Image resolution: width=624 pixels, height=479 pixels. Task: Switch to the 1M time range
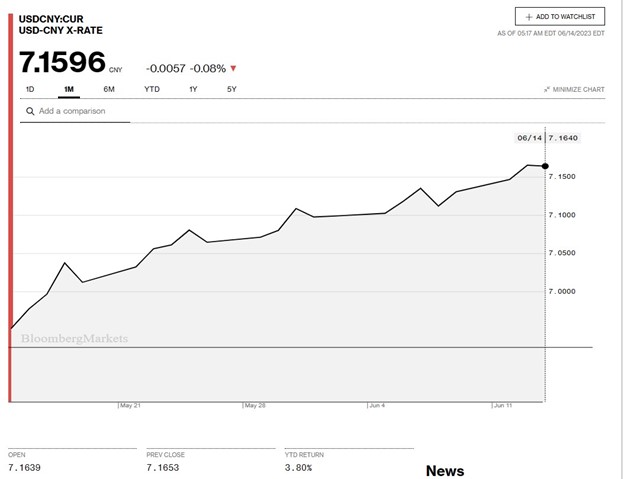coord(69,89)
